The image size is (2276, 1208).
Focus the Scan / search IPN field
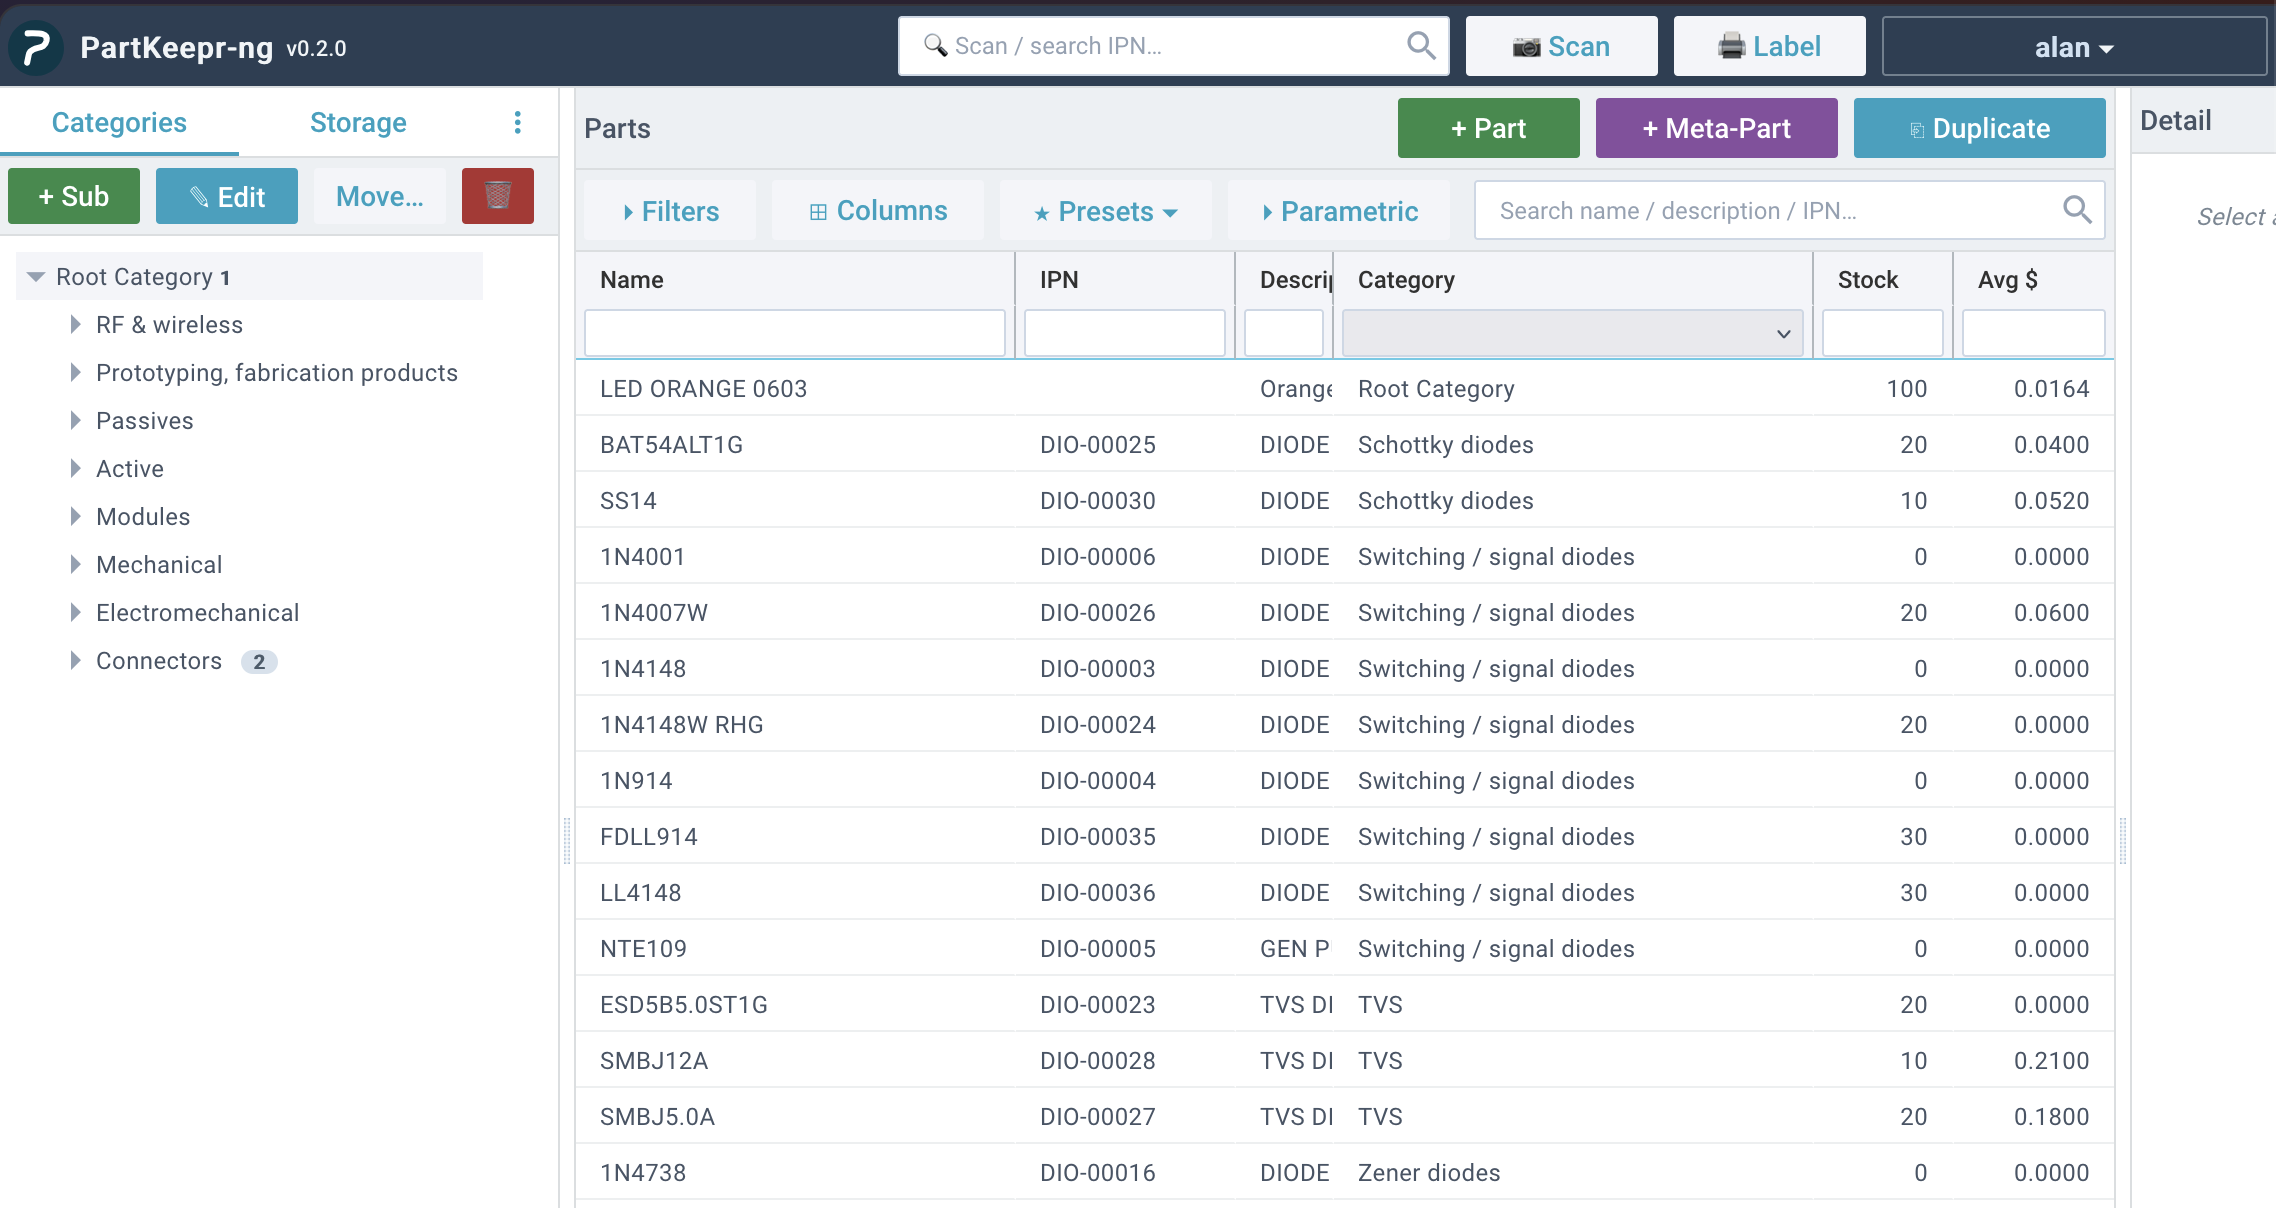click(x=1173, y=46)
